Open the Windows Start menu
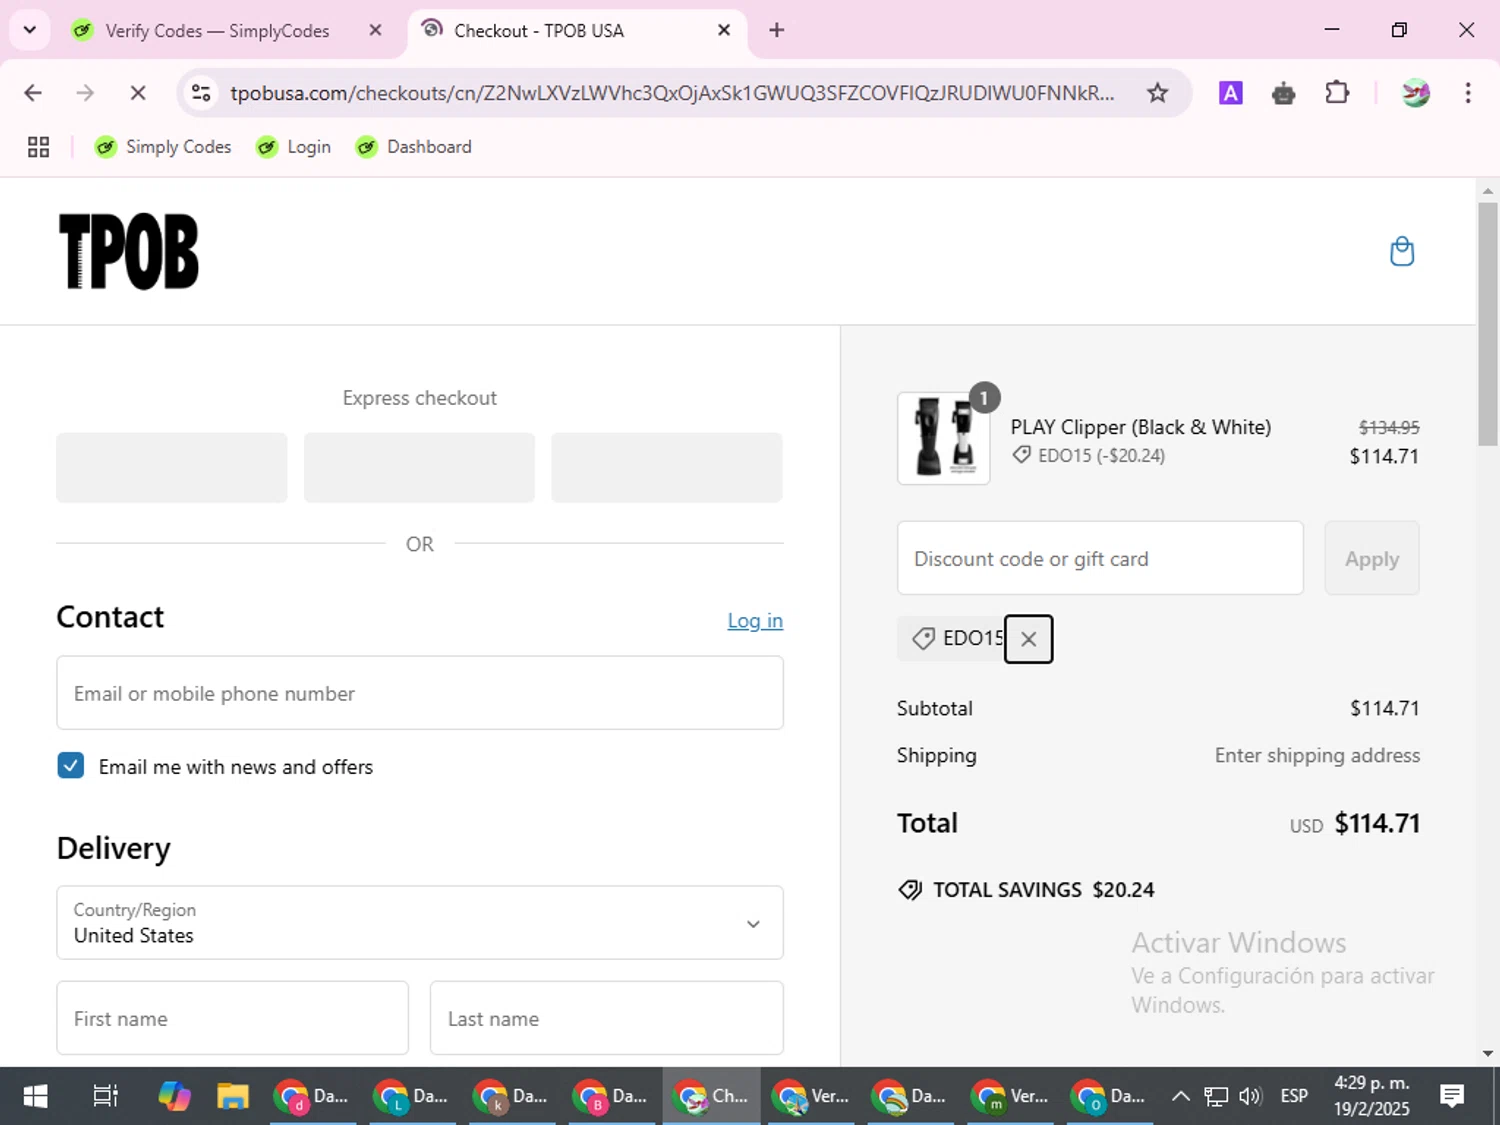This screenshot has height=1125, width=1500. point(35,1096)
